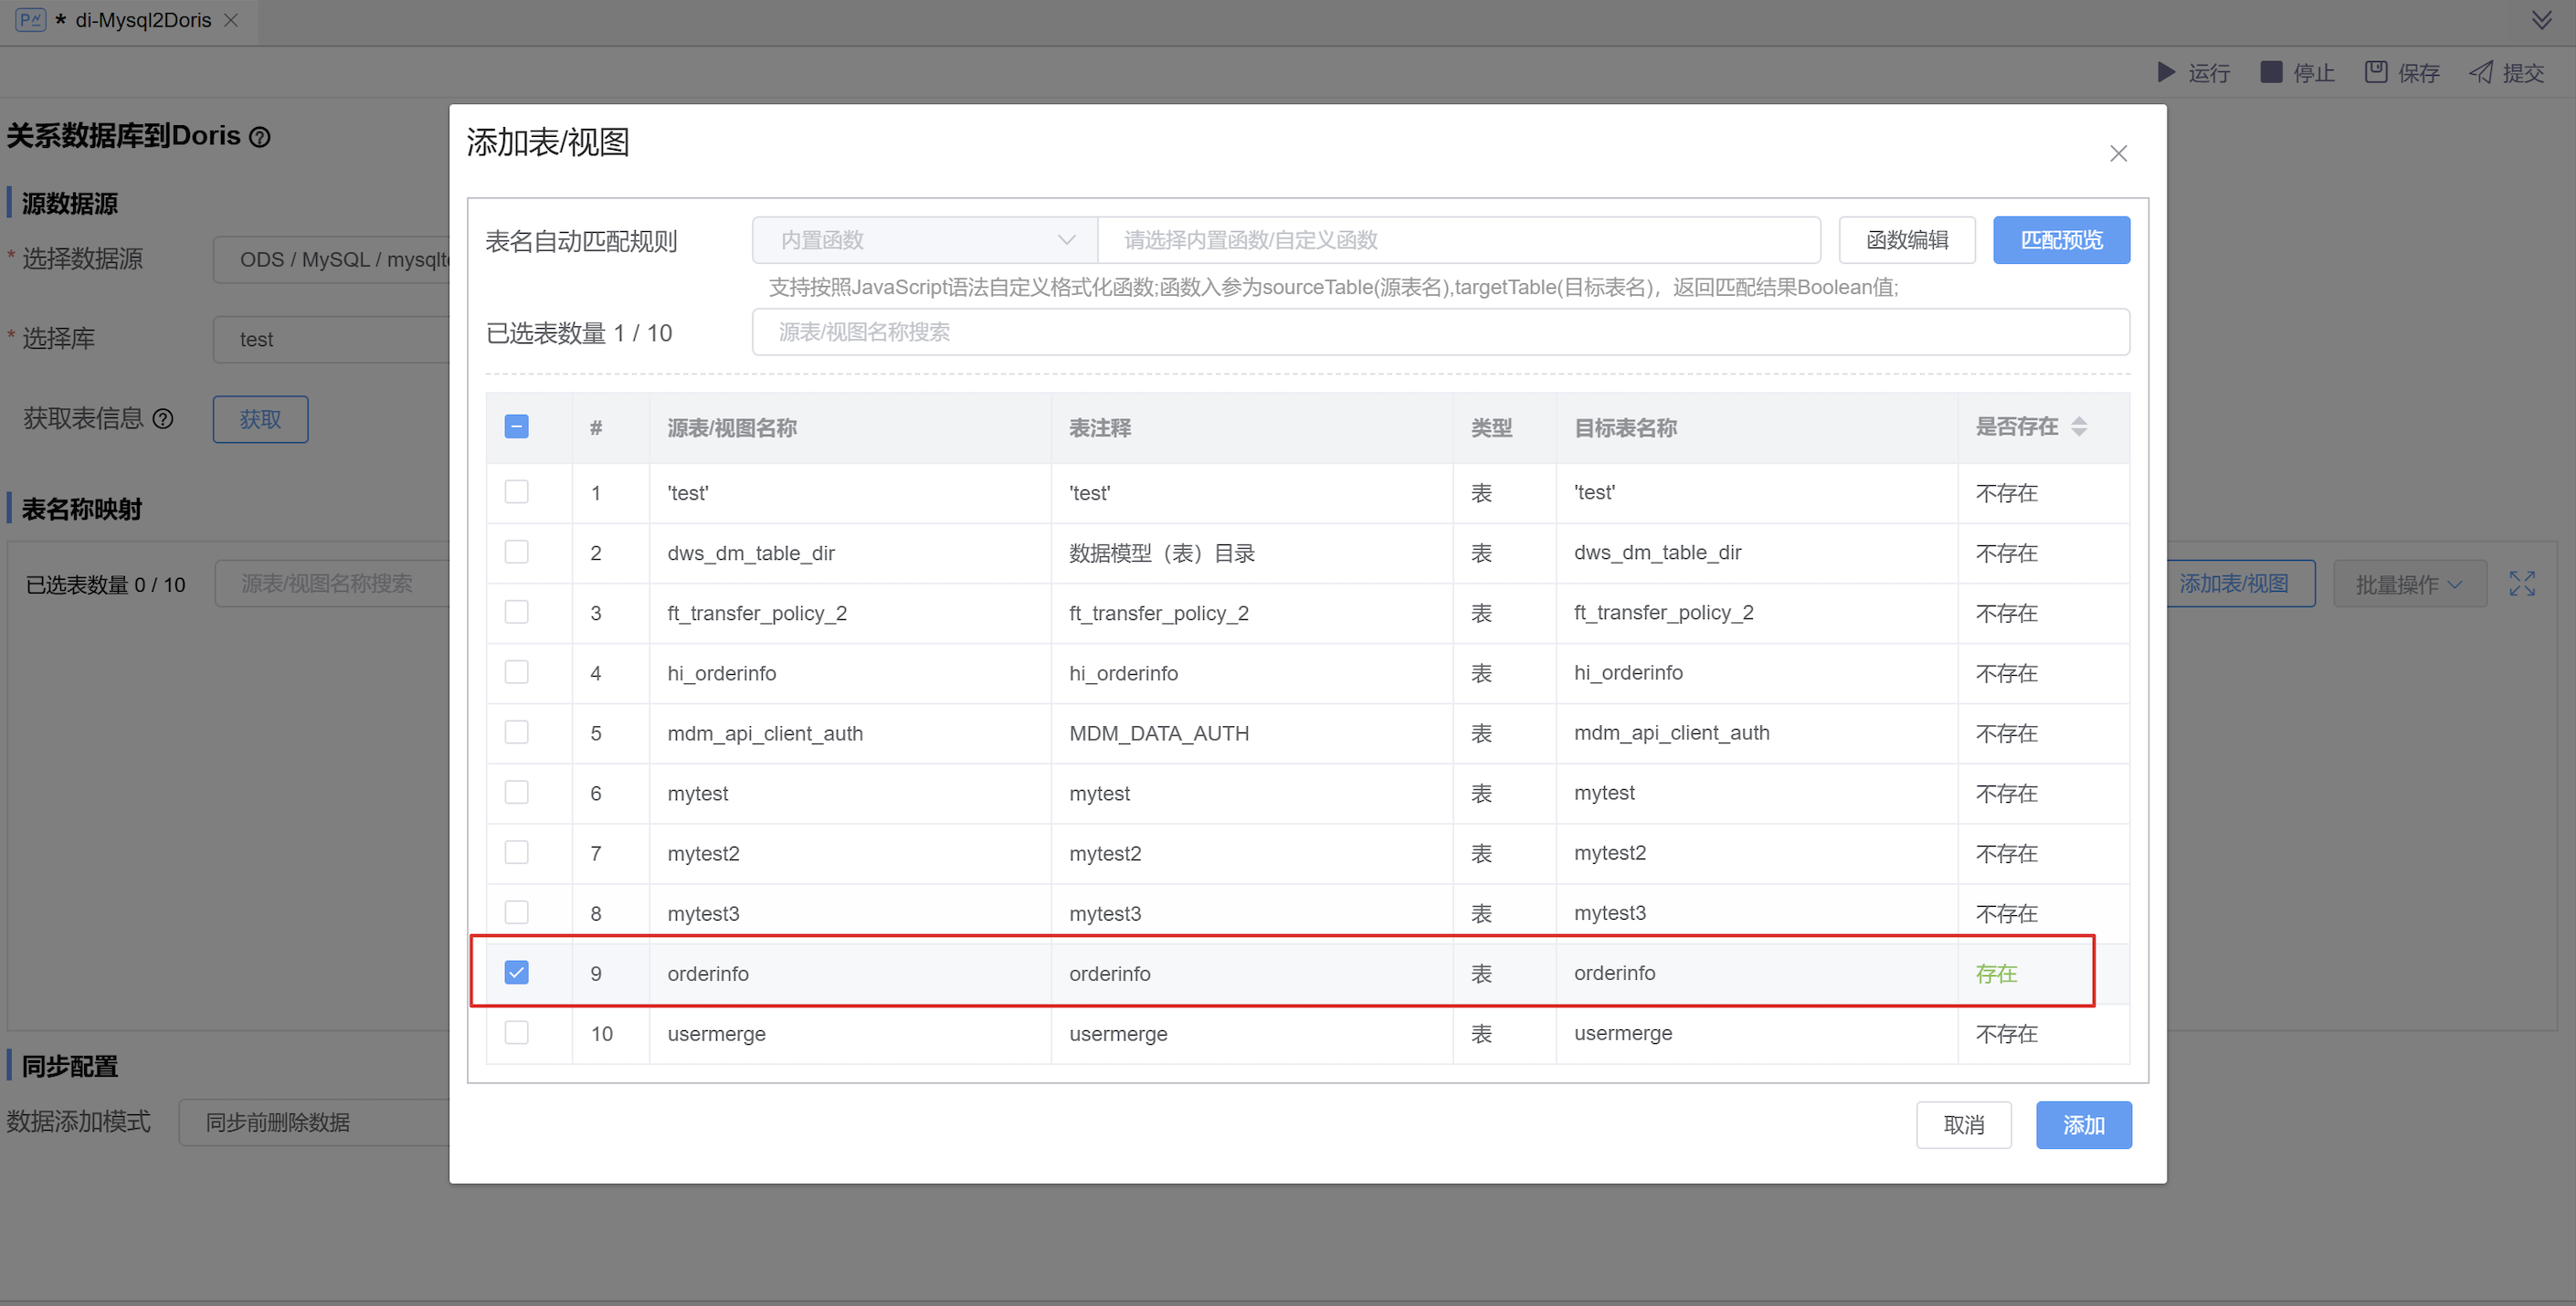Image resolution: width=2576 pixels, height=1306 pixels.
Task: Click the 添加 confirm button
Action: 2083,1125
